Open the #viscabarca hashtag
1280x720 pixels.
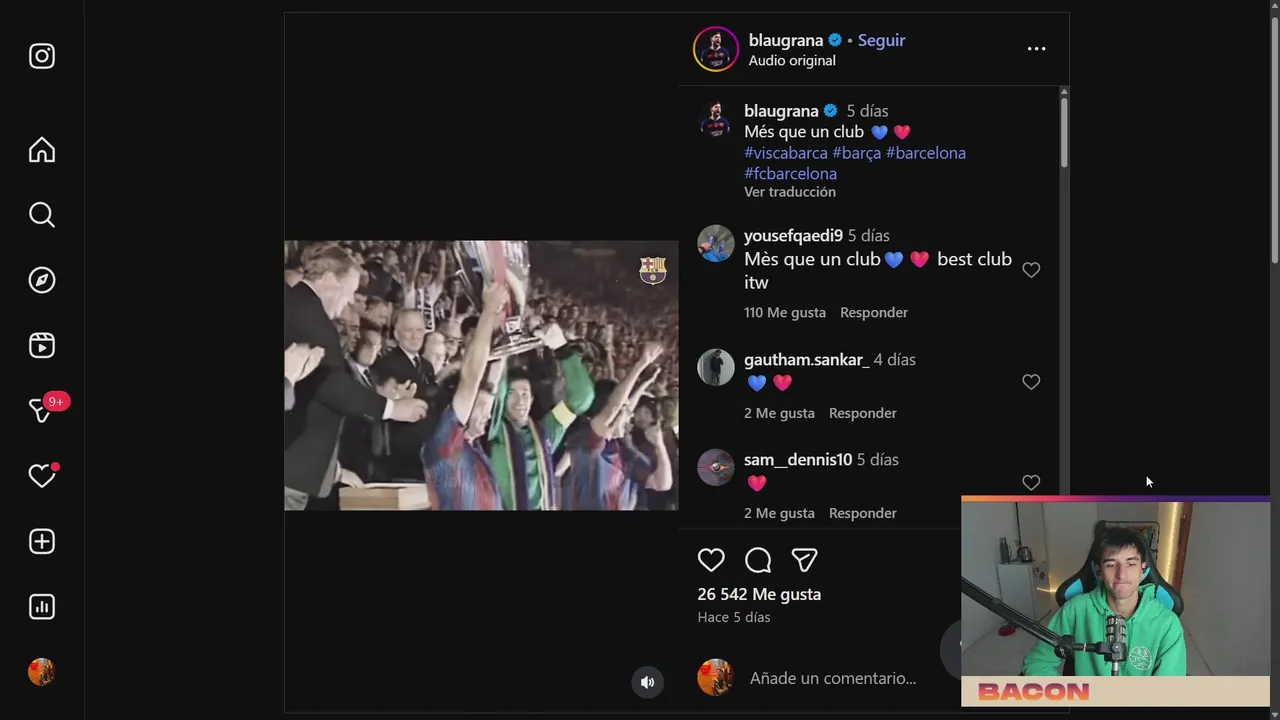(x=786, y=153)
